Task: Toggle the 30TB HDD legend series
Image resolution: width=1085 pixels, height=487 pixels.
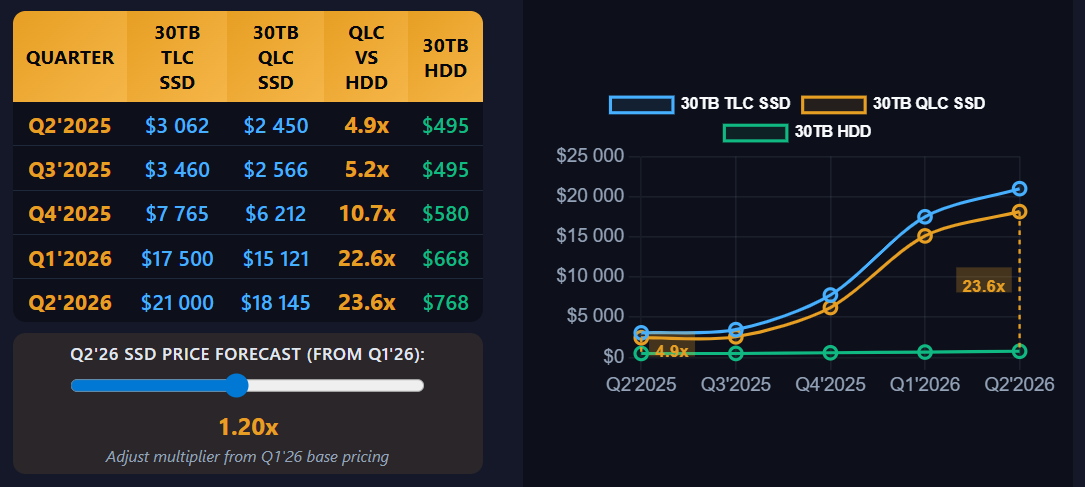Action: 796,131
